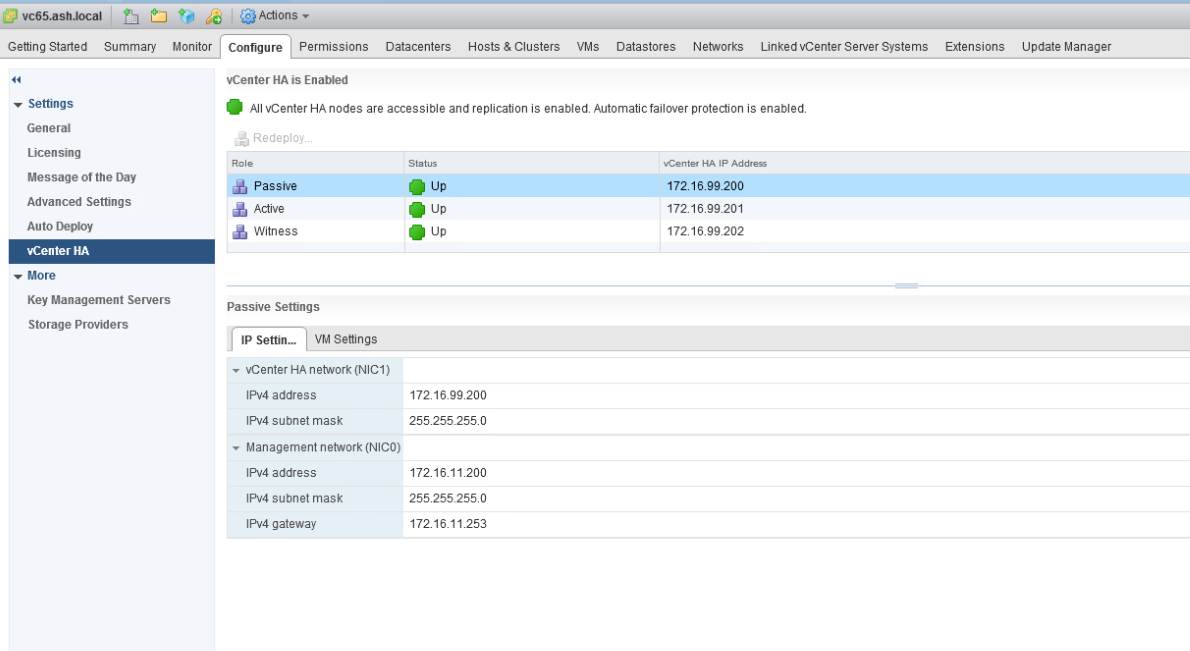Click the green Up status icon for Active
Image resolution: width=1190 pixels, height=651 pixels.
point(417,209)
